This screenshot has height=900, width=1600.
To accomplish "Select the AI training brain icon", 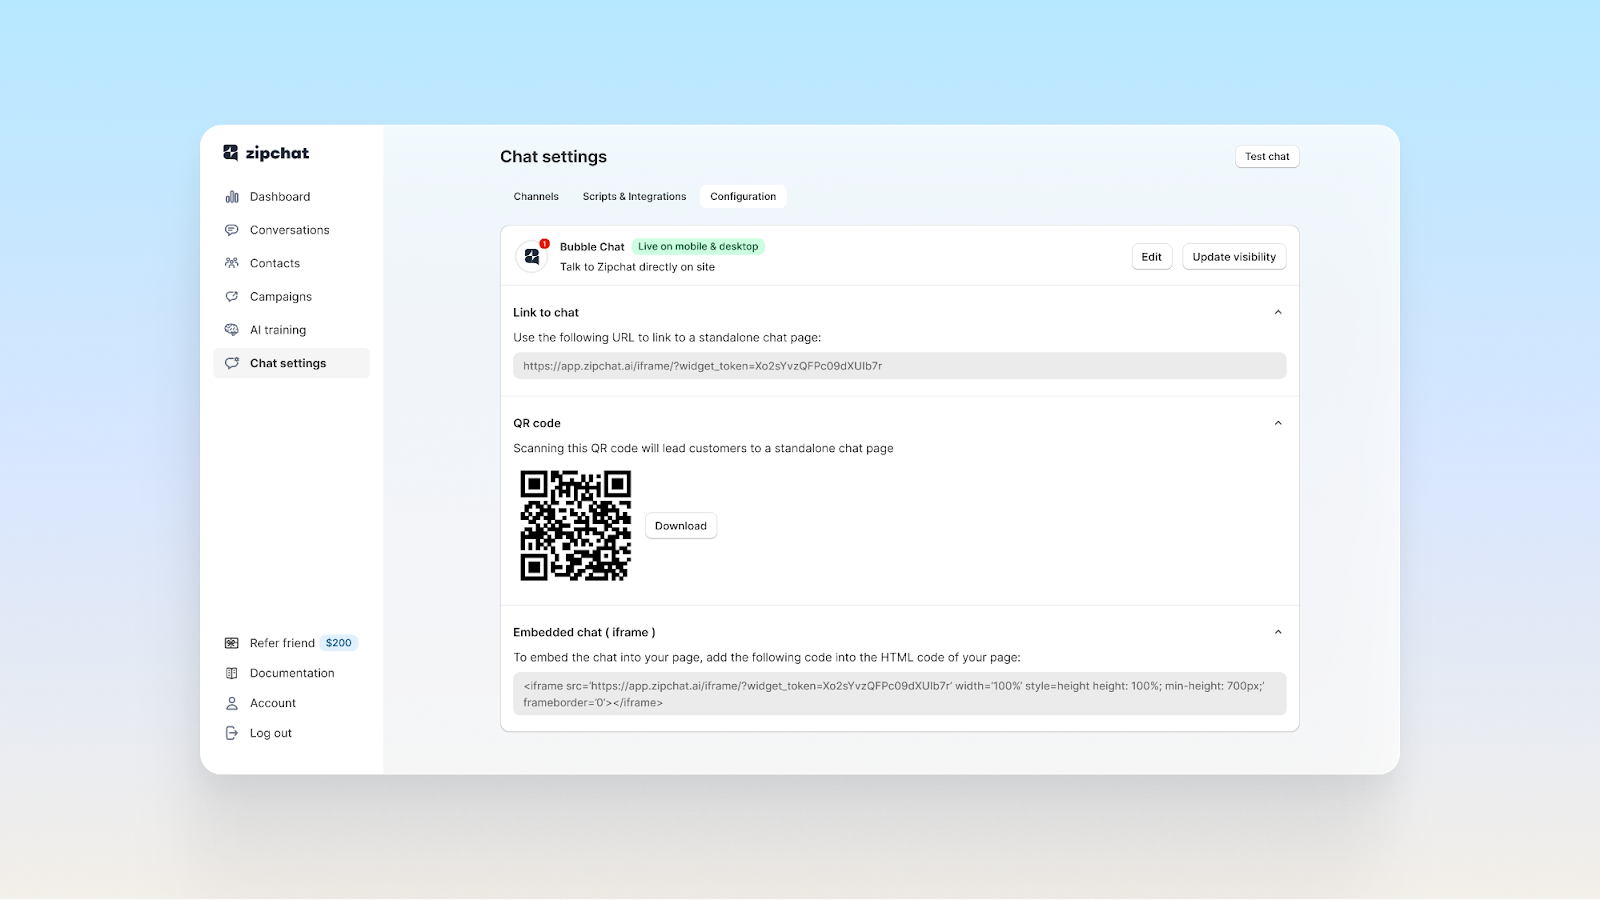I will click(232, 329).
